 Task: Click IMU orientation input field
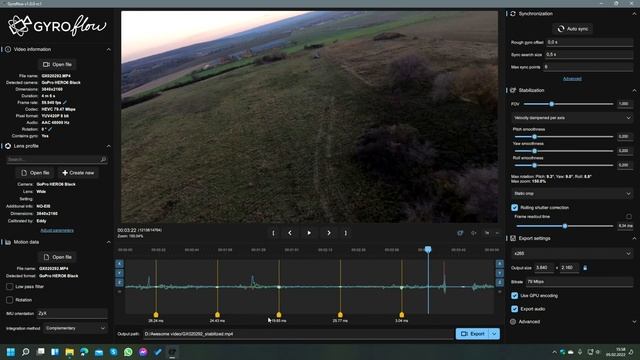tap(72, 313)
